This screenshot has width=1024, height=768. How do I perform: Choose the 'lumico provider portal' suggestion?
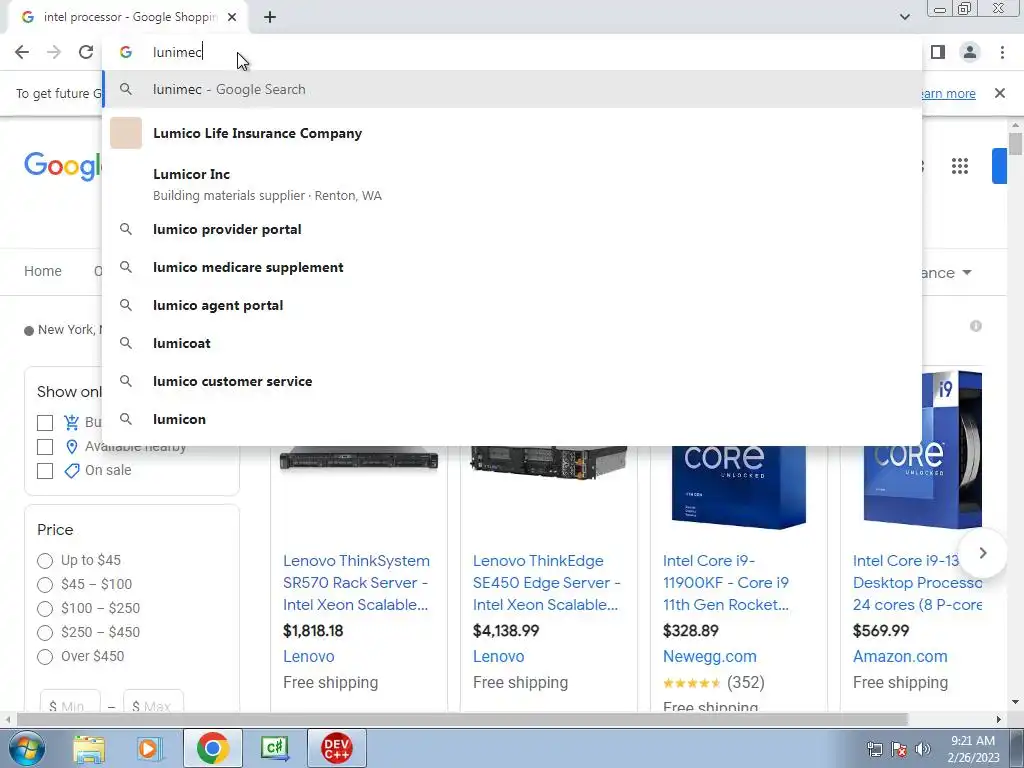click(x=512, y=229)
